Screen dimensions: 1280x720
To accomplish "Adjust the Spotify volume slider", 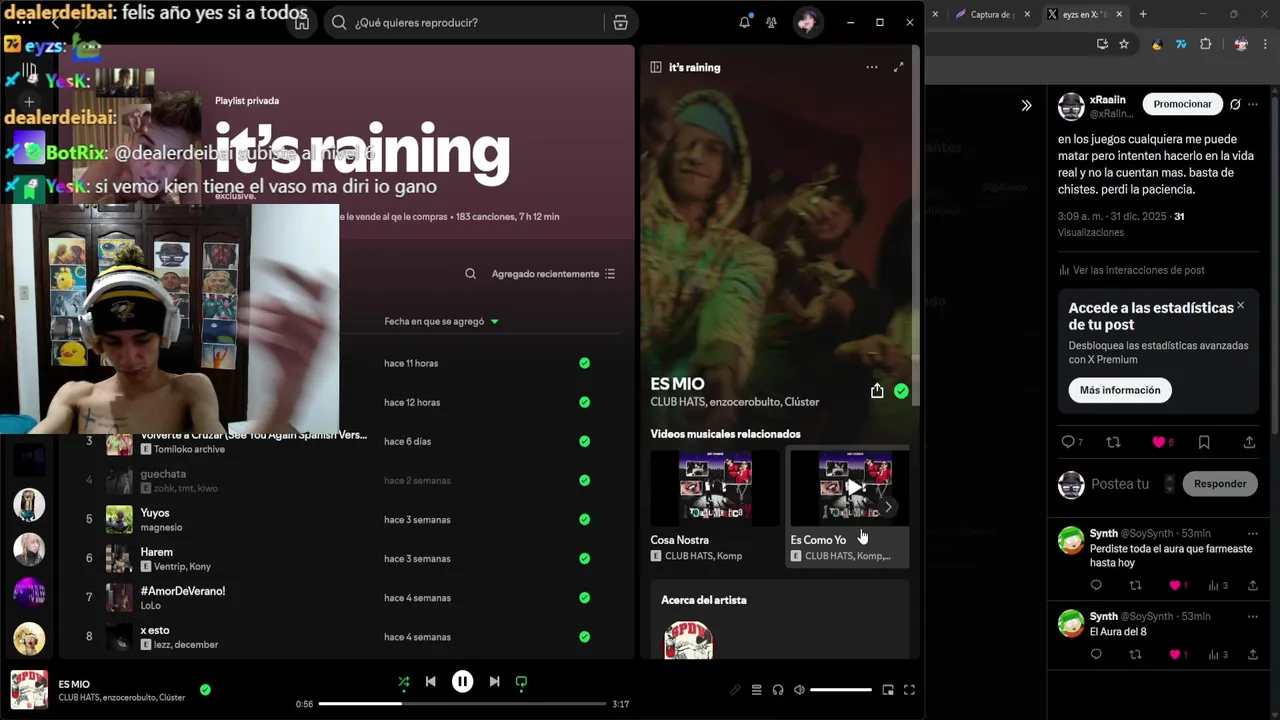I will point(841,690).
